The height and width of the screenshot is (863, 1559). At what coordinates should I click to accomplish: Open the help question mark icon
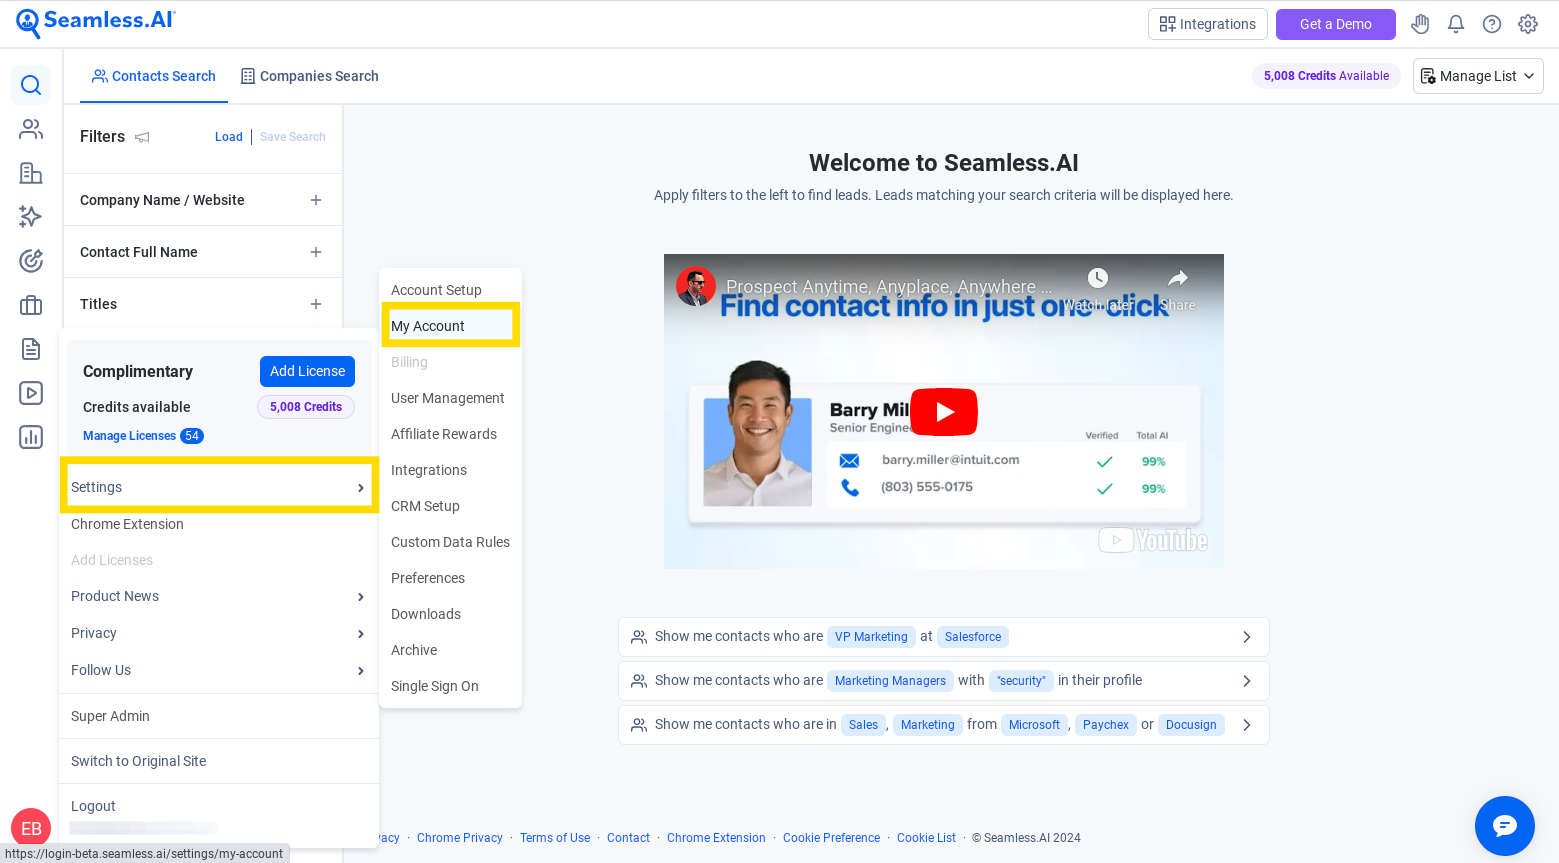[x=1492, y=24]
